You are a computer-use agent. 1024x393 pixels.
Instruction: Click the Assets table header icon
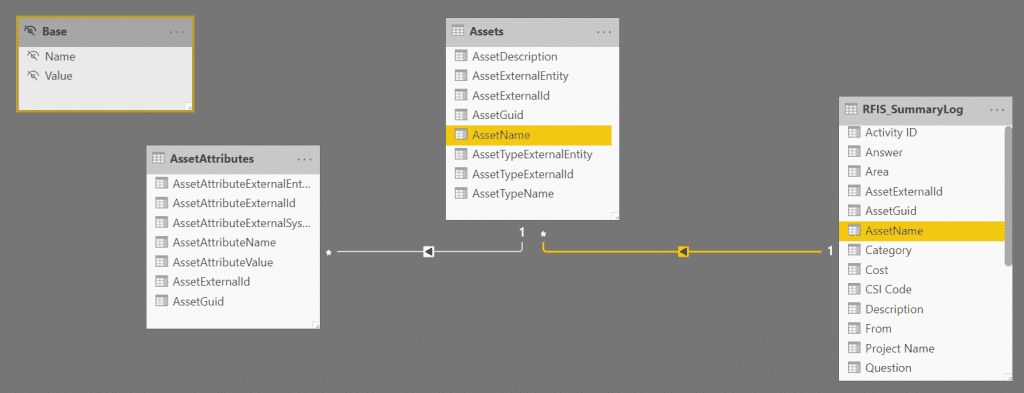click(458, 31)
